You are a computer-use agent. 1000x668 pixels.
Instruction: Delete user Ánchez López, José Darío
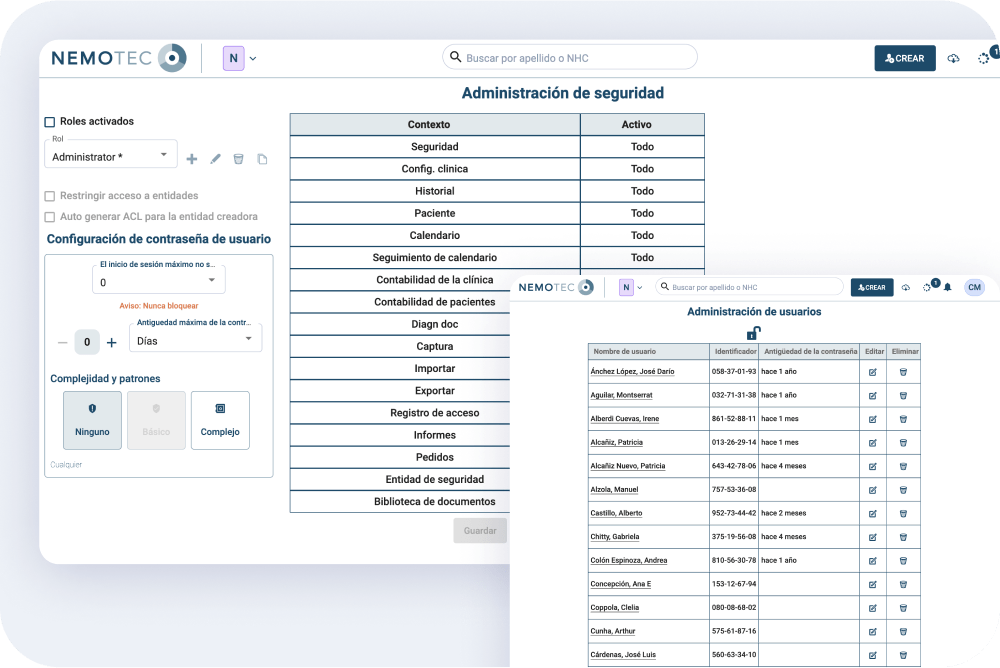click(x=903, y=372)
